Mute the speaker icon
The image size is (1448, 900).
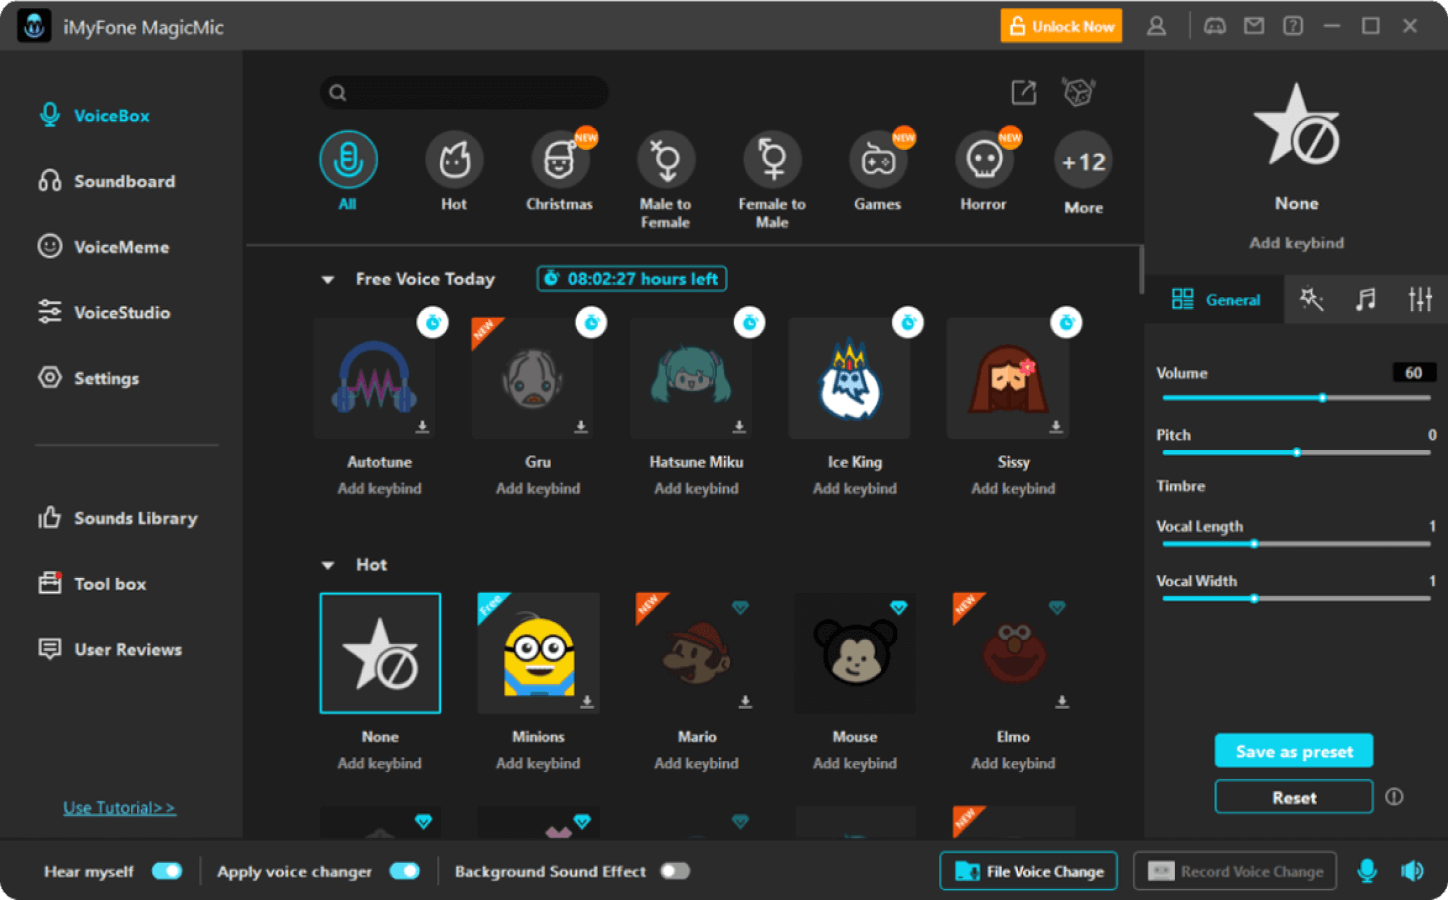1412,871
